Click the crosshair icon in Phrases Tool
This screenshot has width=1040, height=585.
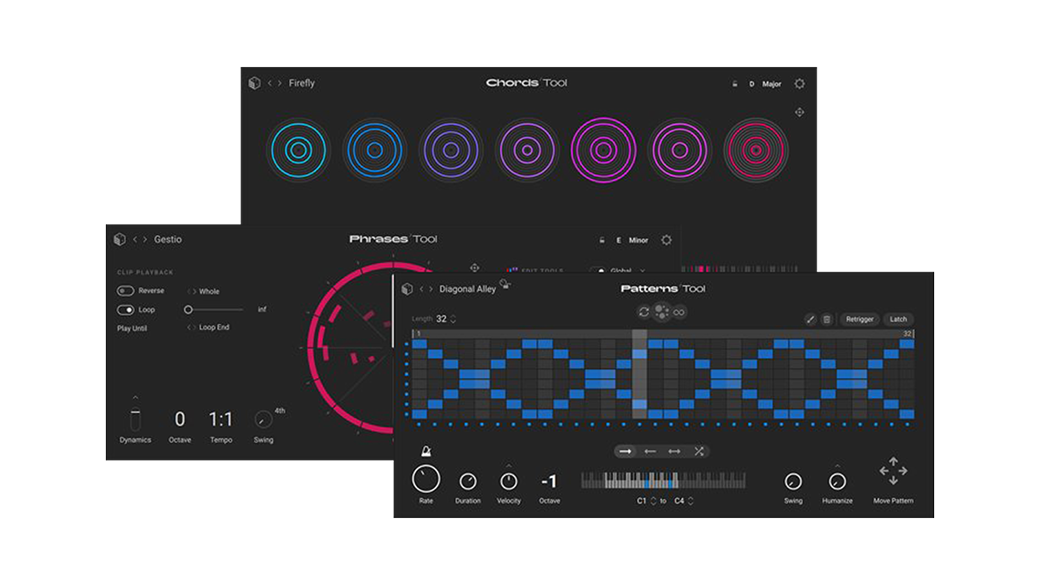474,268
